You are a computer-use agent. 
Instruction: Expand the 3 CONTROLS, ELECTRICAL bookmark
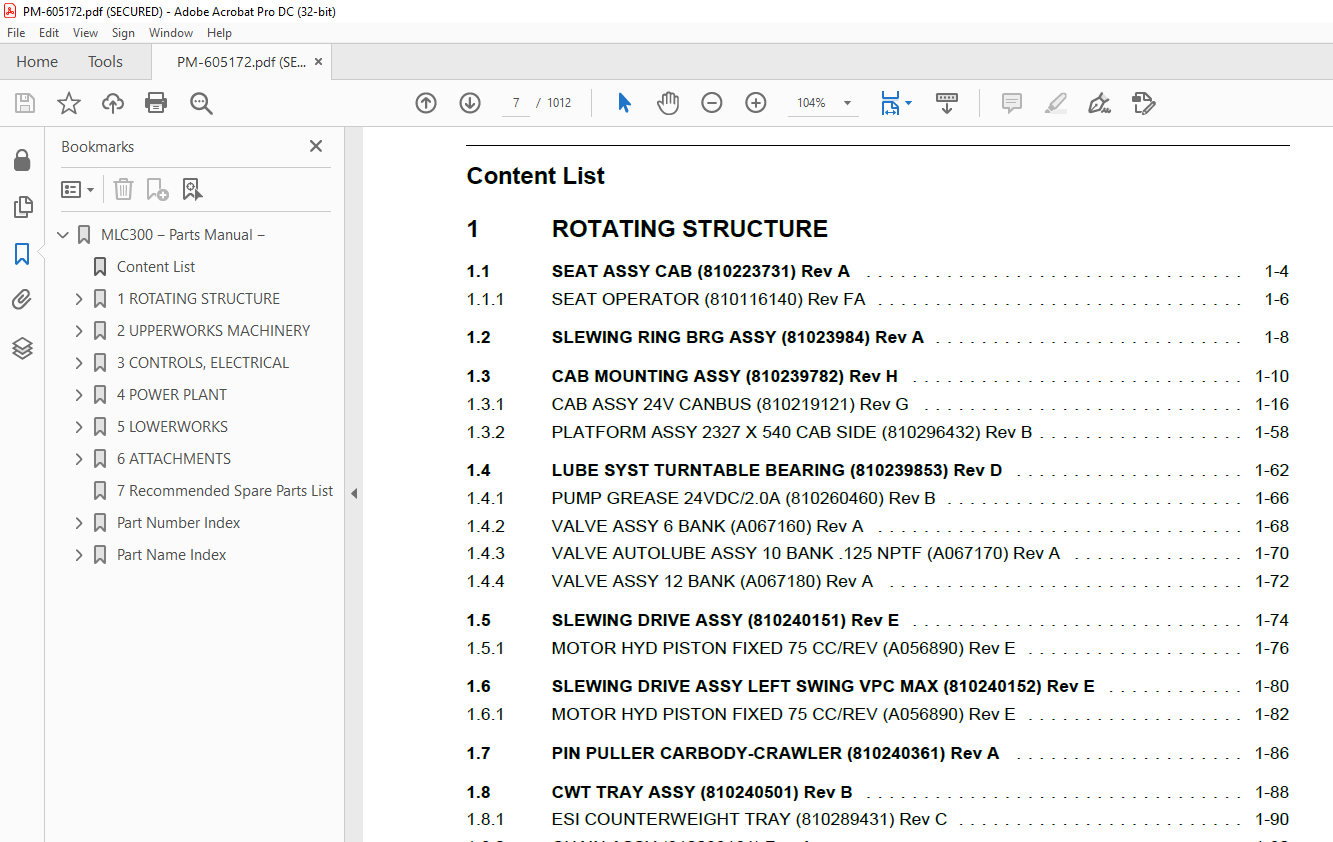[79, 363]
